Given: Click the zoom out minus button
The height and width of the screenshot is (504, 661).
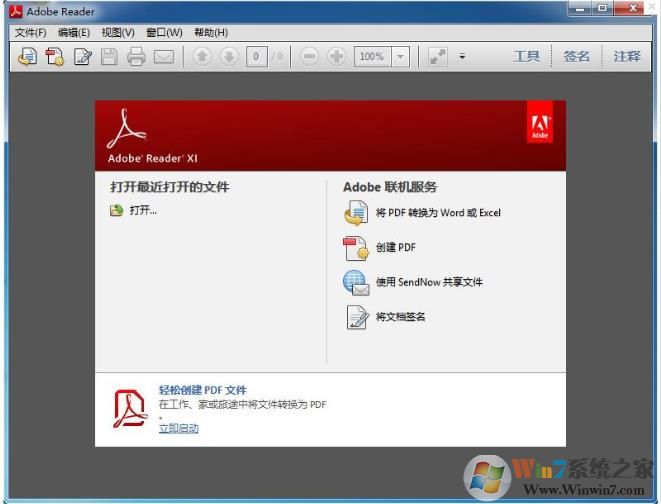Looking at the screenshot, I should coord(309,56).
